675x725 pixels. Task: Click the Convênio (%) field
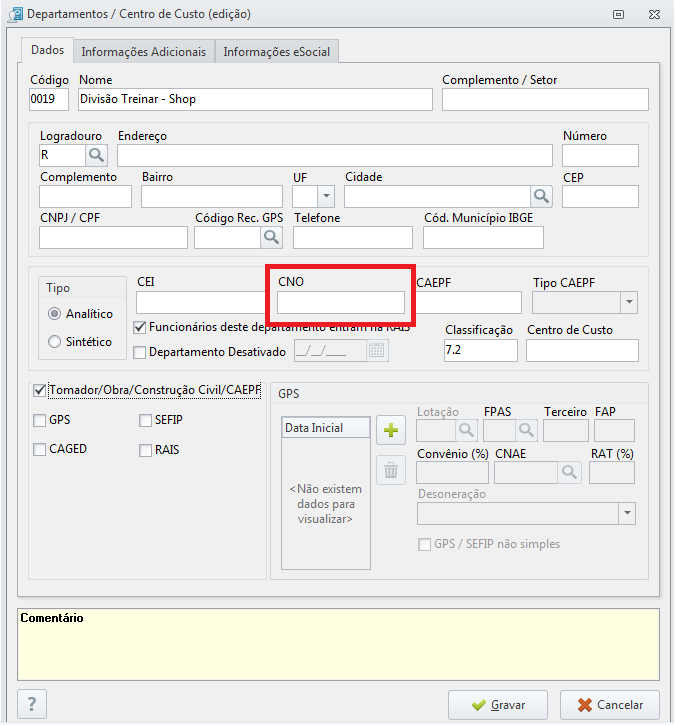(452, 473)
